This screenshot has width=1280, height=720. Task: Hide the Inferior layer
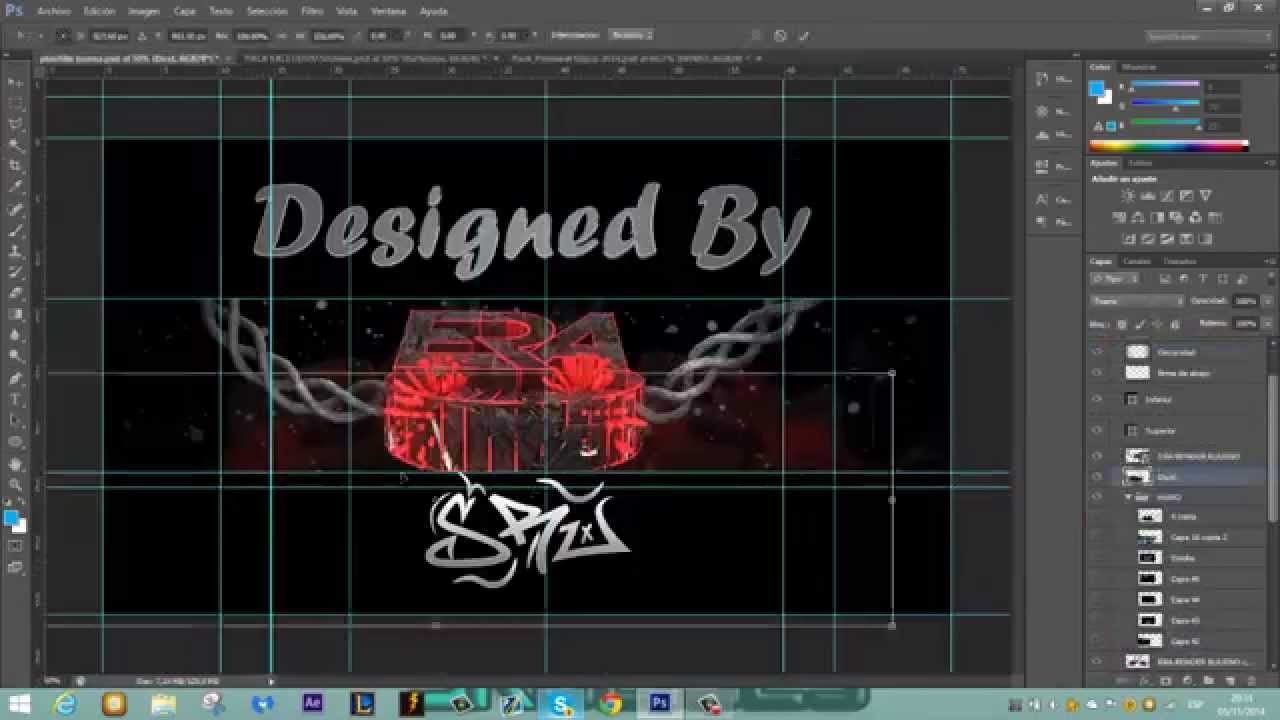(1097, 399)
